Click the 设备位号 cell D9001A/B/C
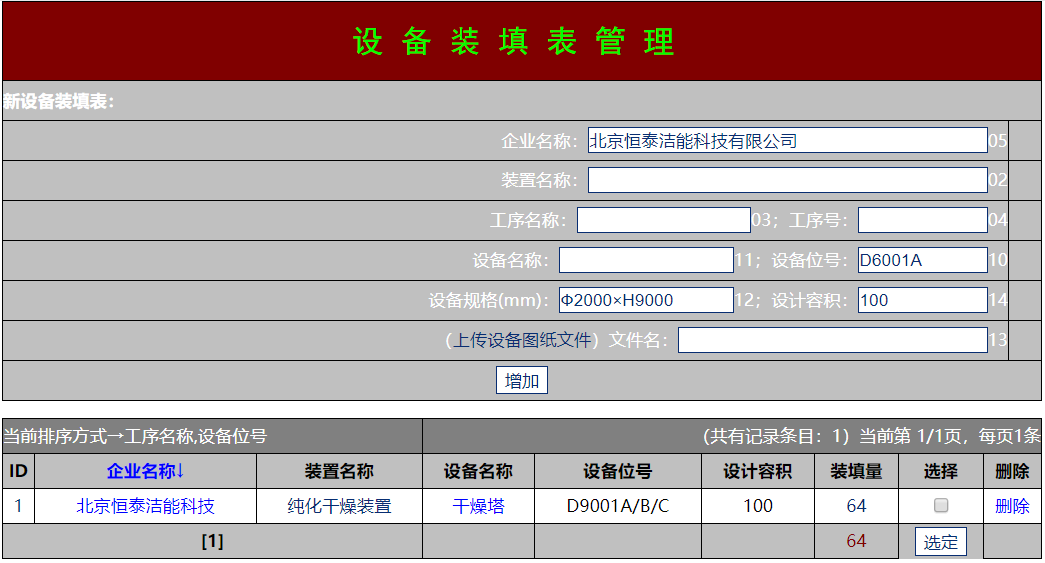 pos(617,506)
